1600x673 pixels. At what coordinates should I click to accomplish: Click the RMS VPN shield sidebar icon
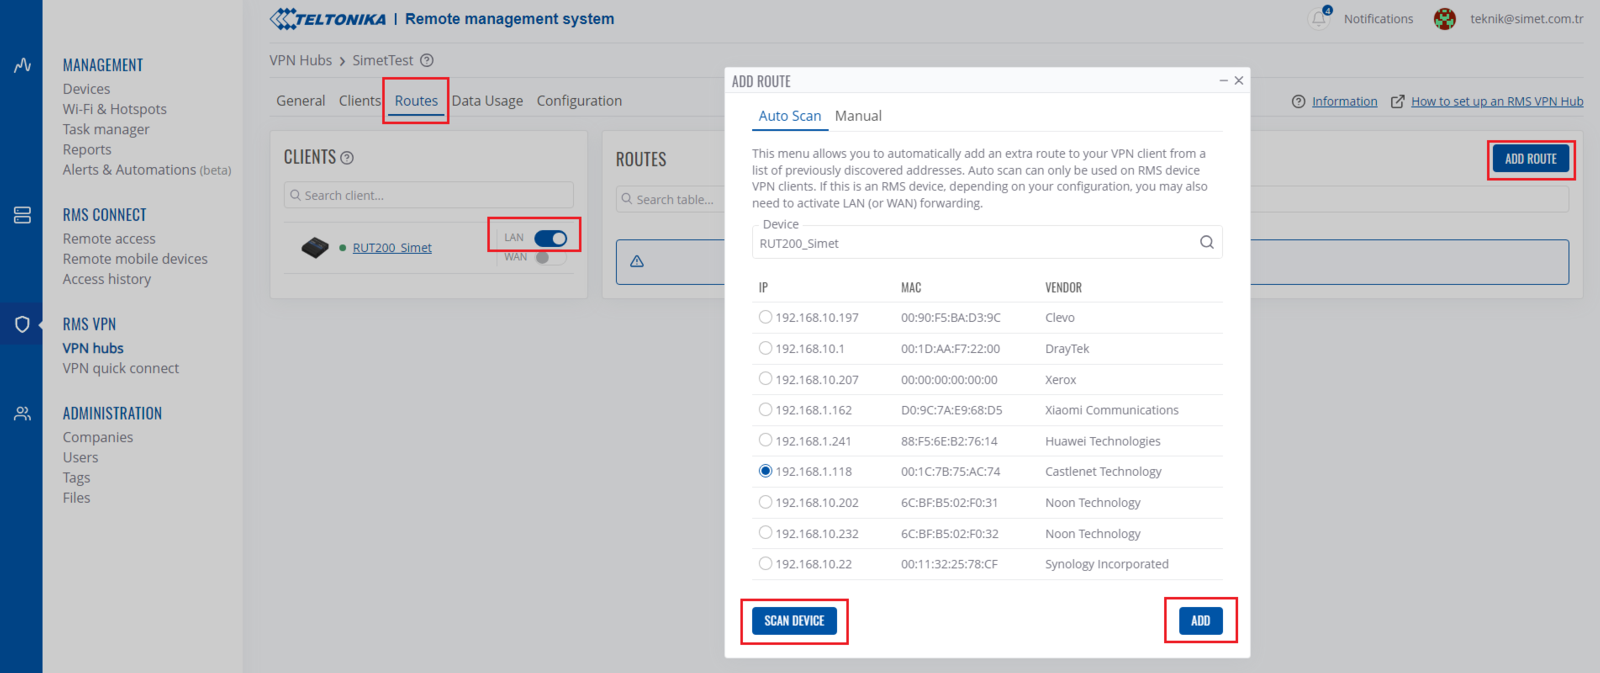22,324
